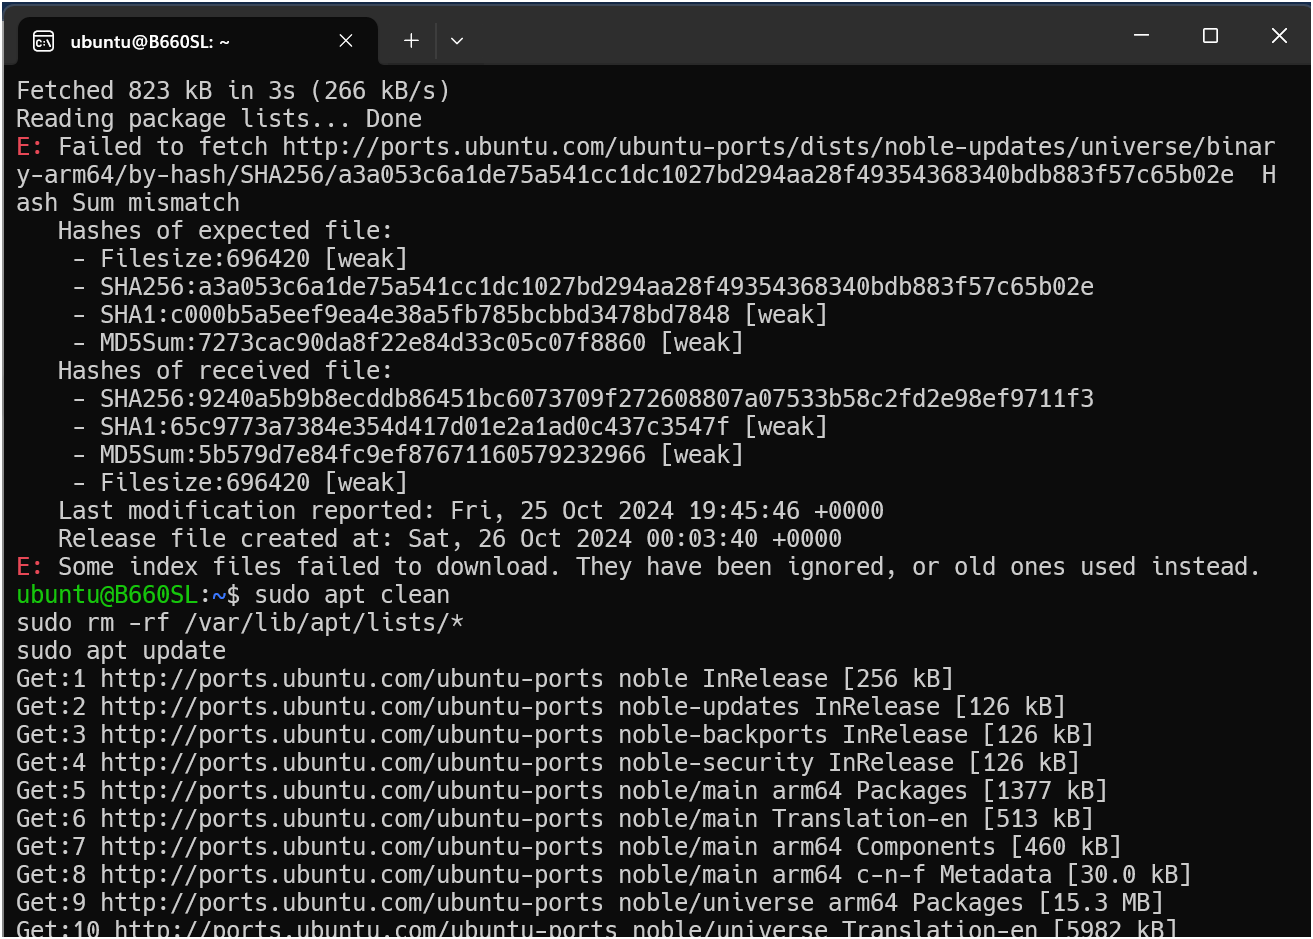Screen dimensions: 1313x939
Task: Click the MD5Sum:7273cac90da8 hash line
Action: point(408,343)
